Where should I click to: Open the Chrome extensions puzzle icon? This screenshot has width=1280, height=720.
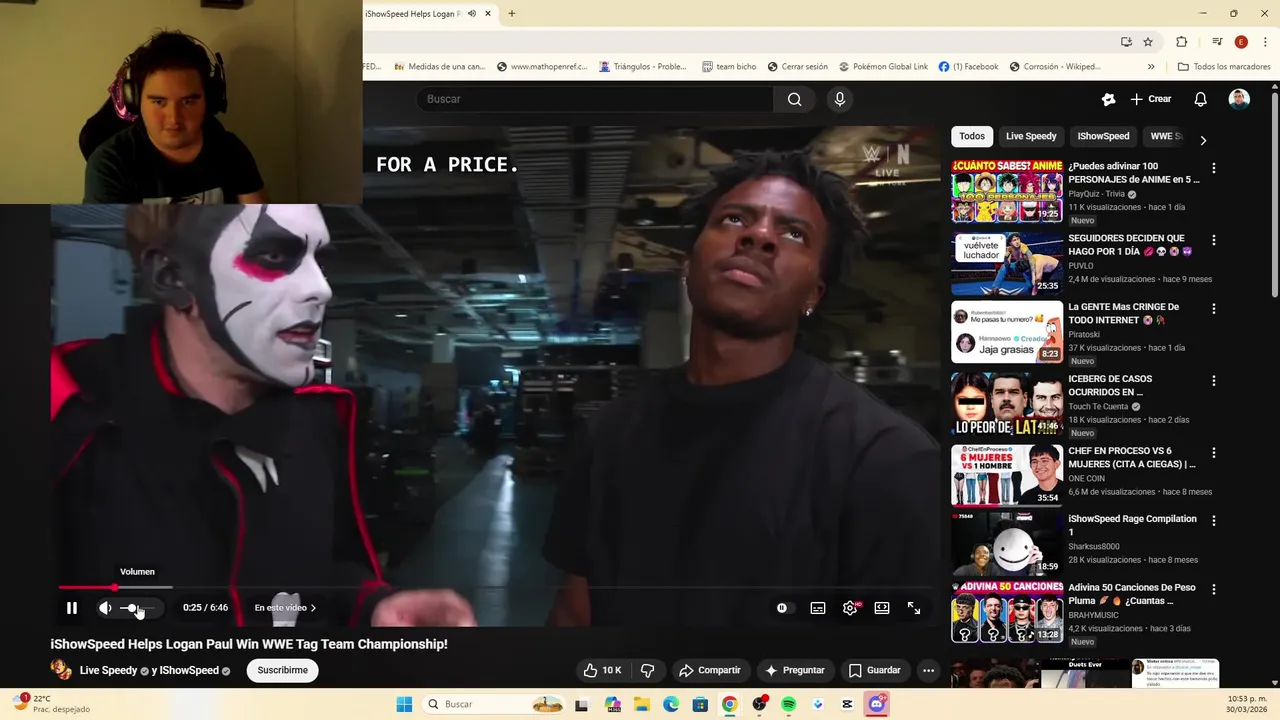click(x=1181, y=42)
